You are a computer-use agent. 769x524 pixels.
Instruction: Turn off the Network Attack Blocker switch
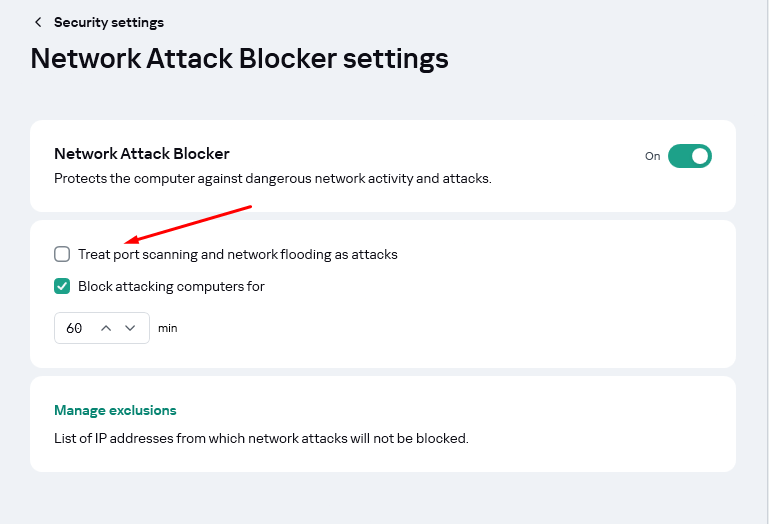[x=690, y=156]
